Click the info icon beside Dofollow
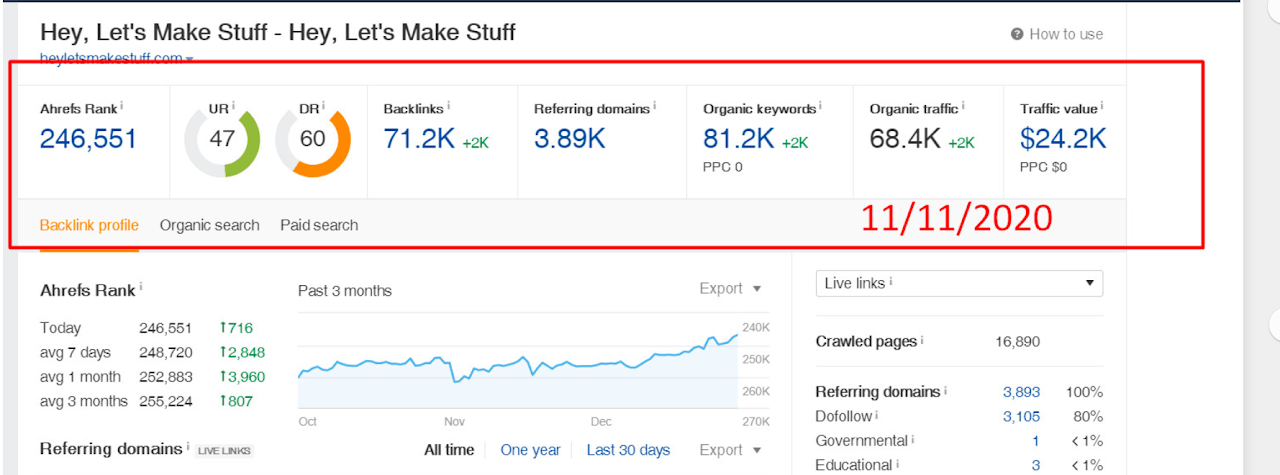1280x475 pixels. click(878, 416)
